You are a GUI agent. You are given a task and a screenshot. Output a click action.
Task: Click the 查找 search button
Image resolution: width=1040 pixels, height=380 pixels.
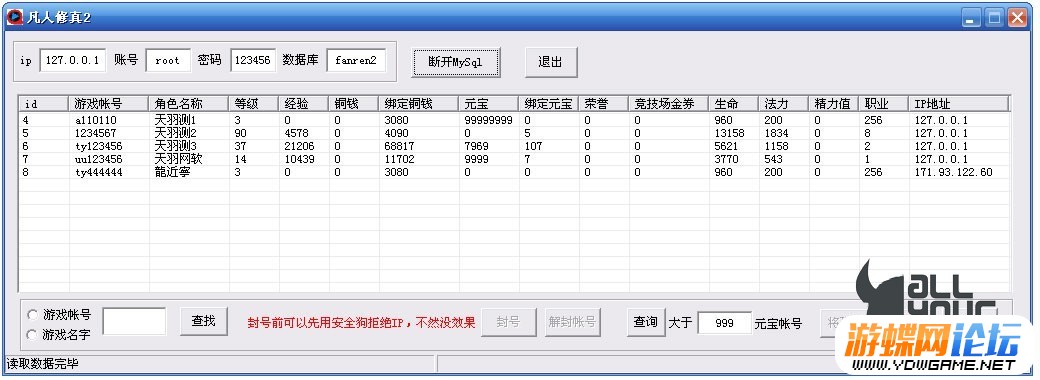[204, 322]
